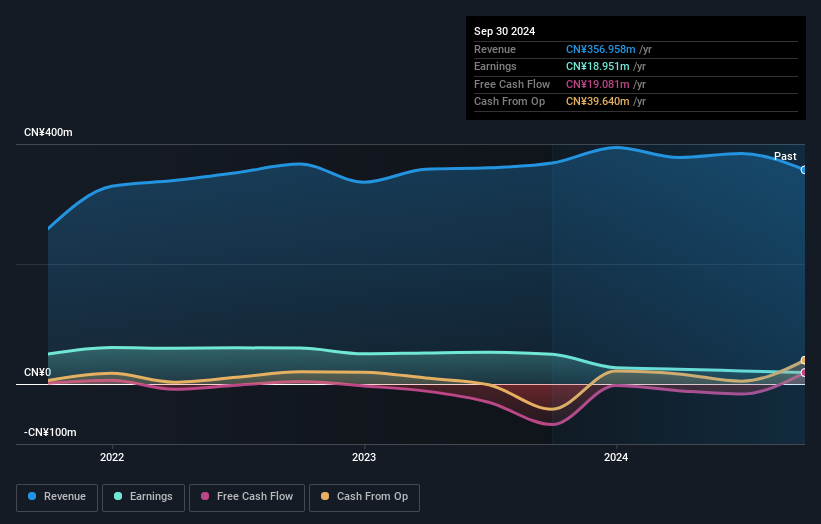821x524 pixels.
Task: Click the Earnings row label in tooltip
Action: click(495, 66)
